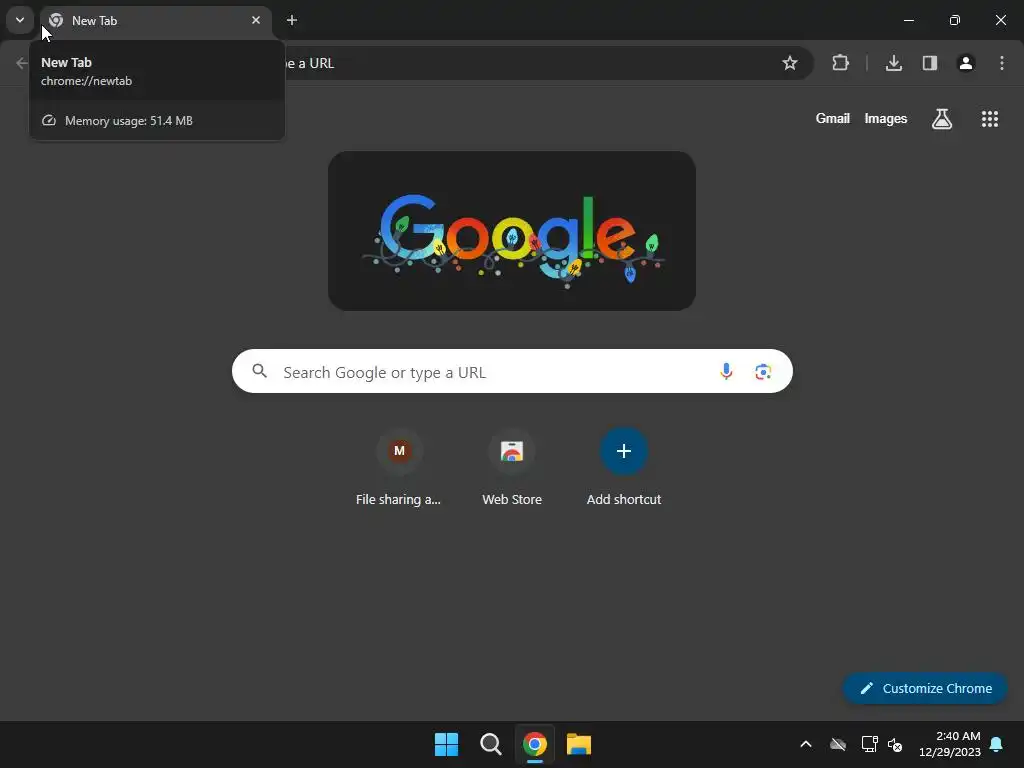This screenshot has height=768, width=1024.
Task: Open a new tab with plus button
Action: coord(292,20)
